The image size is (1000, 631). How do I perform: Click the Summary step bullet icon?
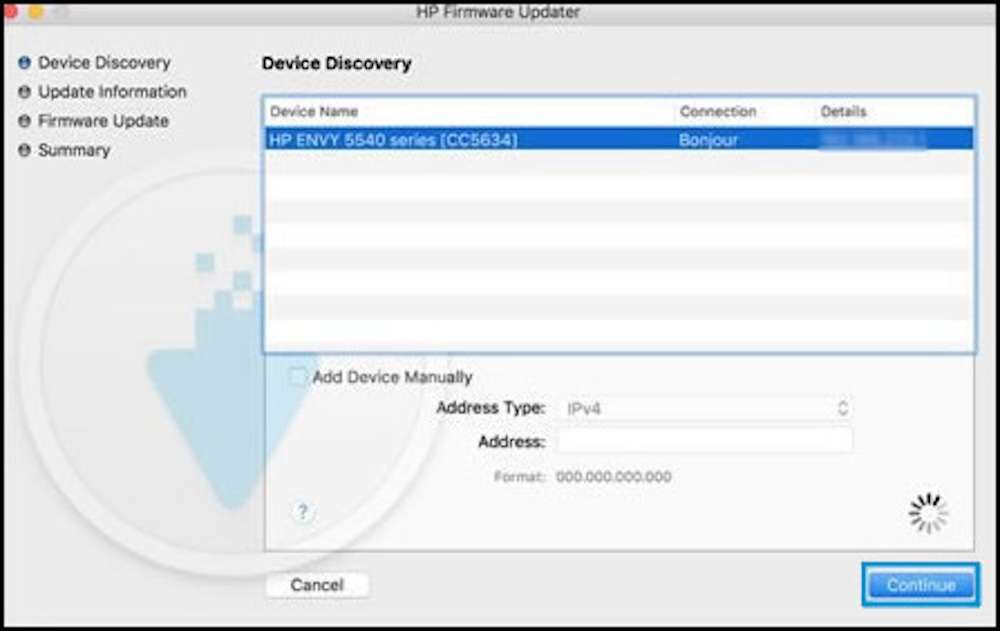[x=25, y=150]
